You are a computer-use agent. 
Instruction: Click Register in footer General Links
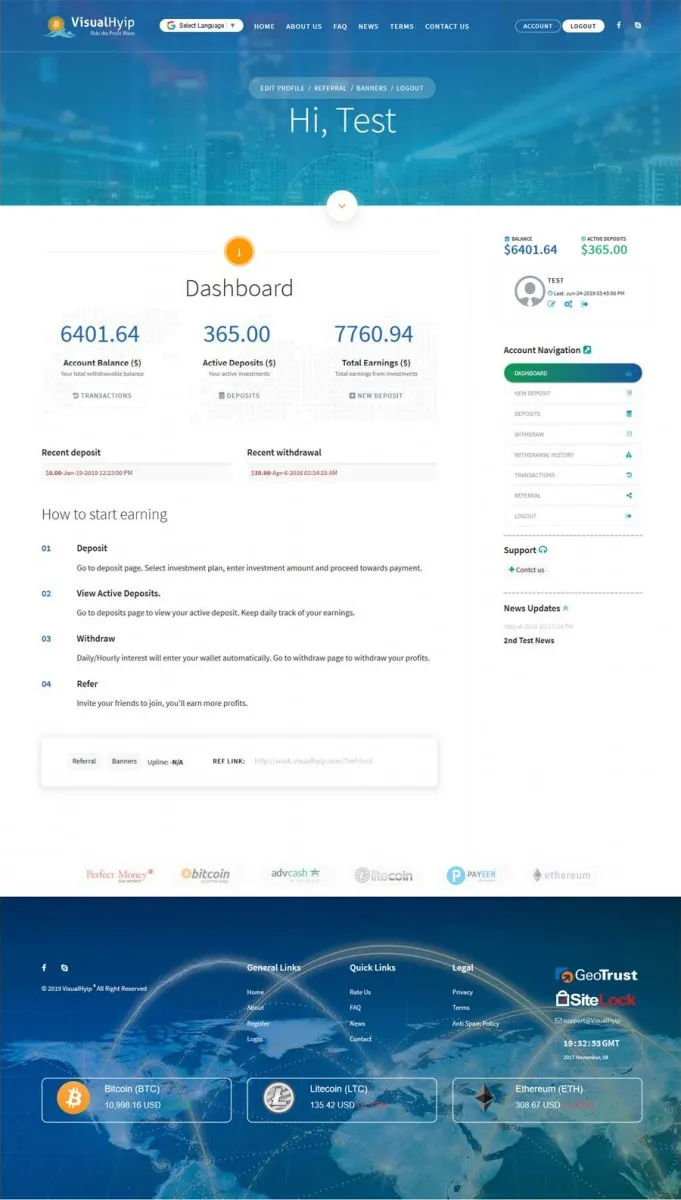[x=258, y=1024]
